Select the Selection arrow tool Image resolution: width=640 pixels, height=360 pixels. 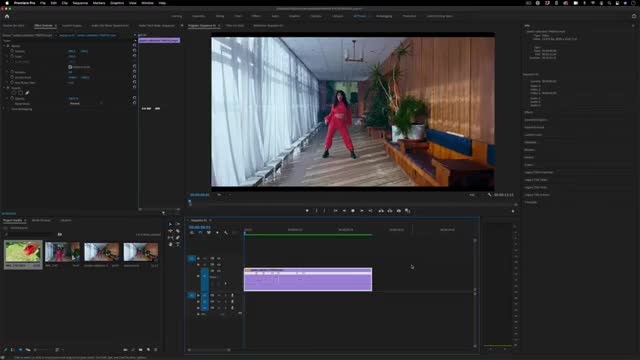pyautogui.click(x=171, y=224)
